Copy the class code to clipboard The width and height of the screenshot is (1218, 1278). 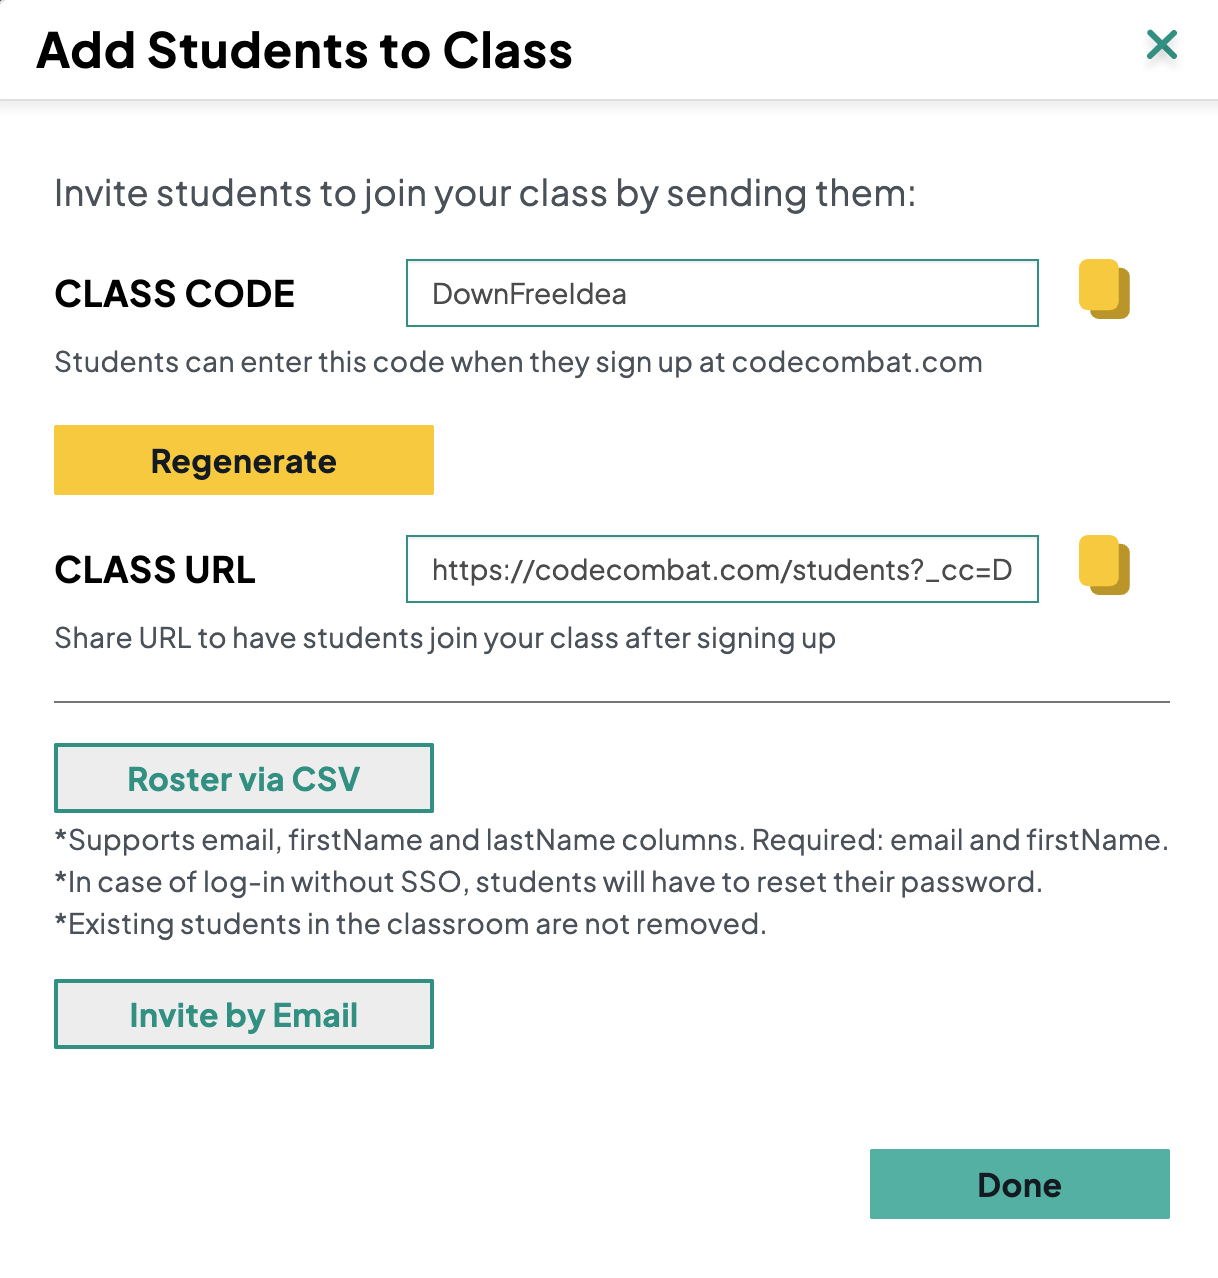pyautogui.click(x=1104, y=290)
